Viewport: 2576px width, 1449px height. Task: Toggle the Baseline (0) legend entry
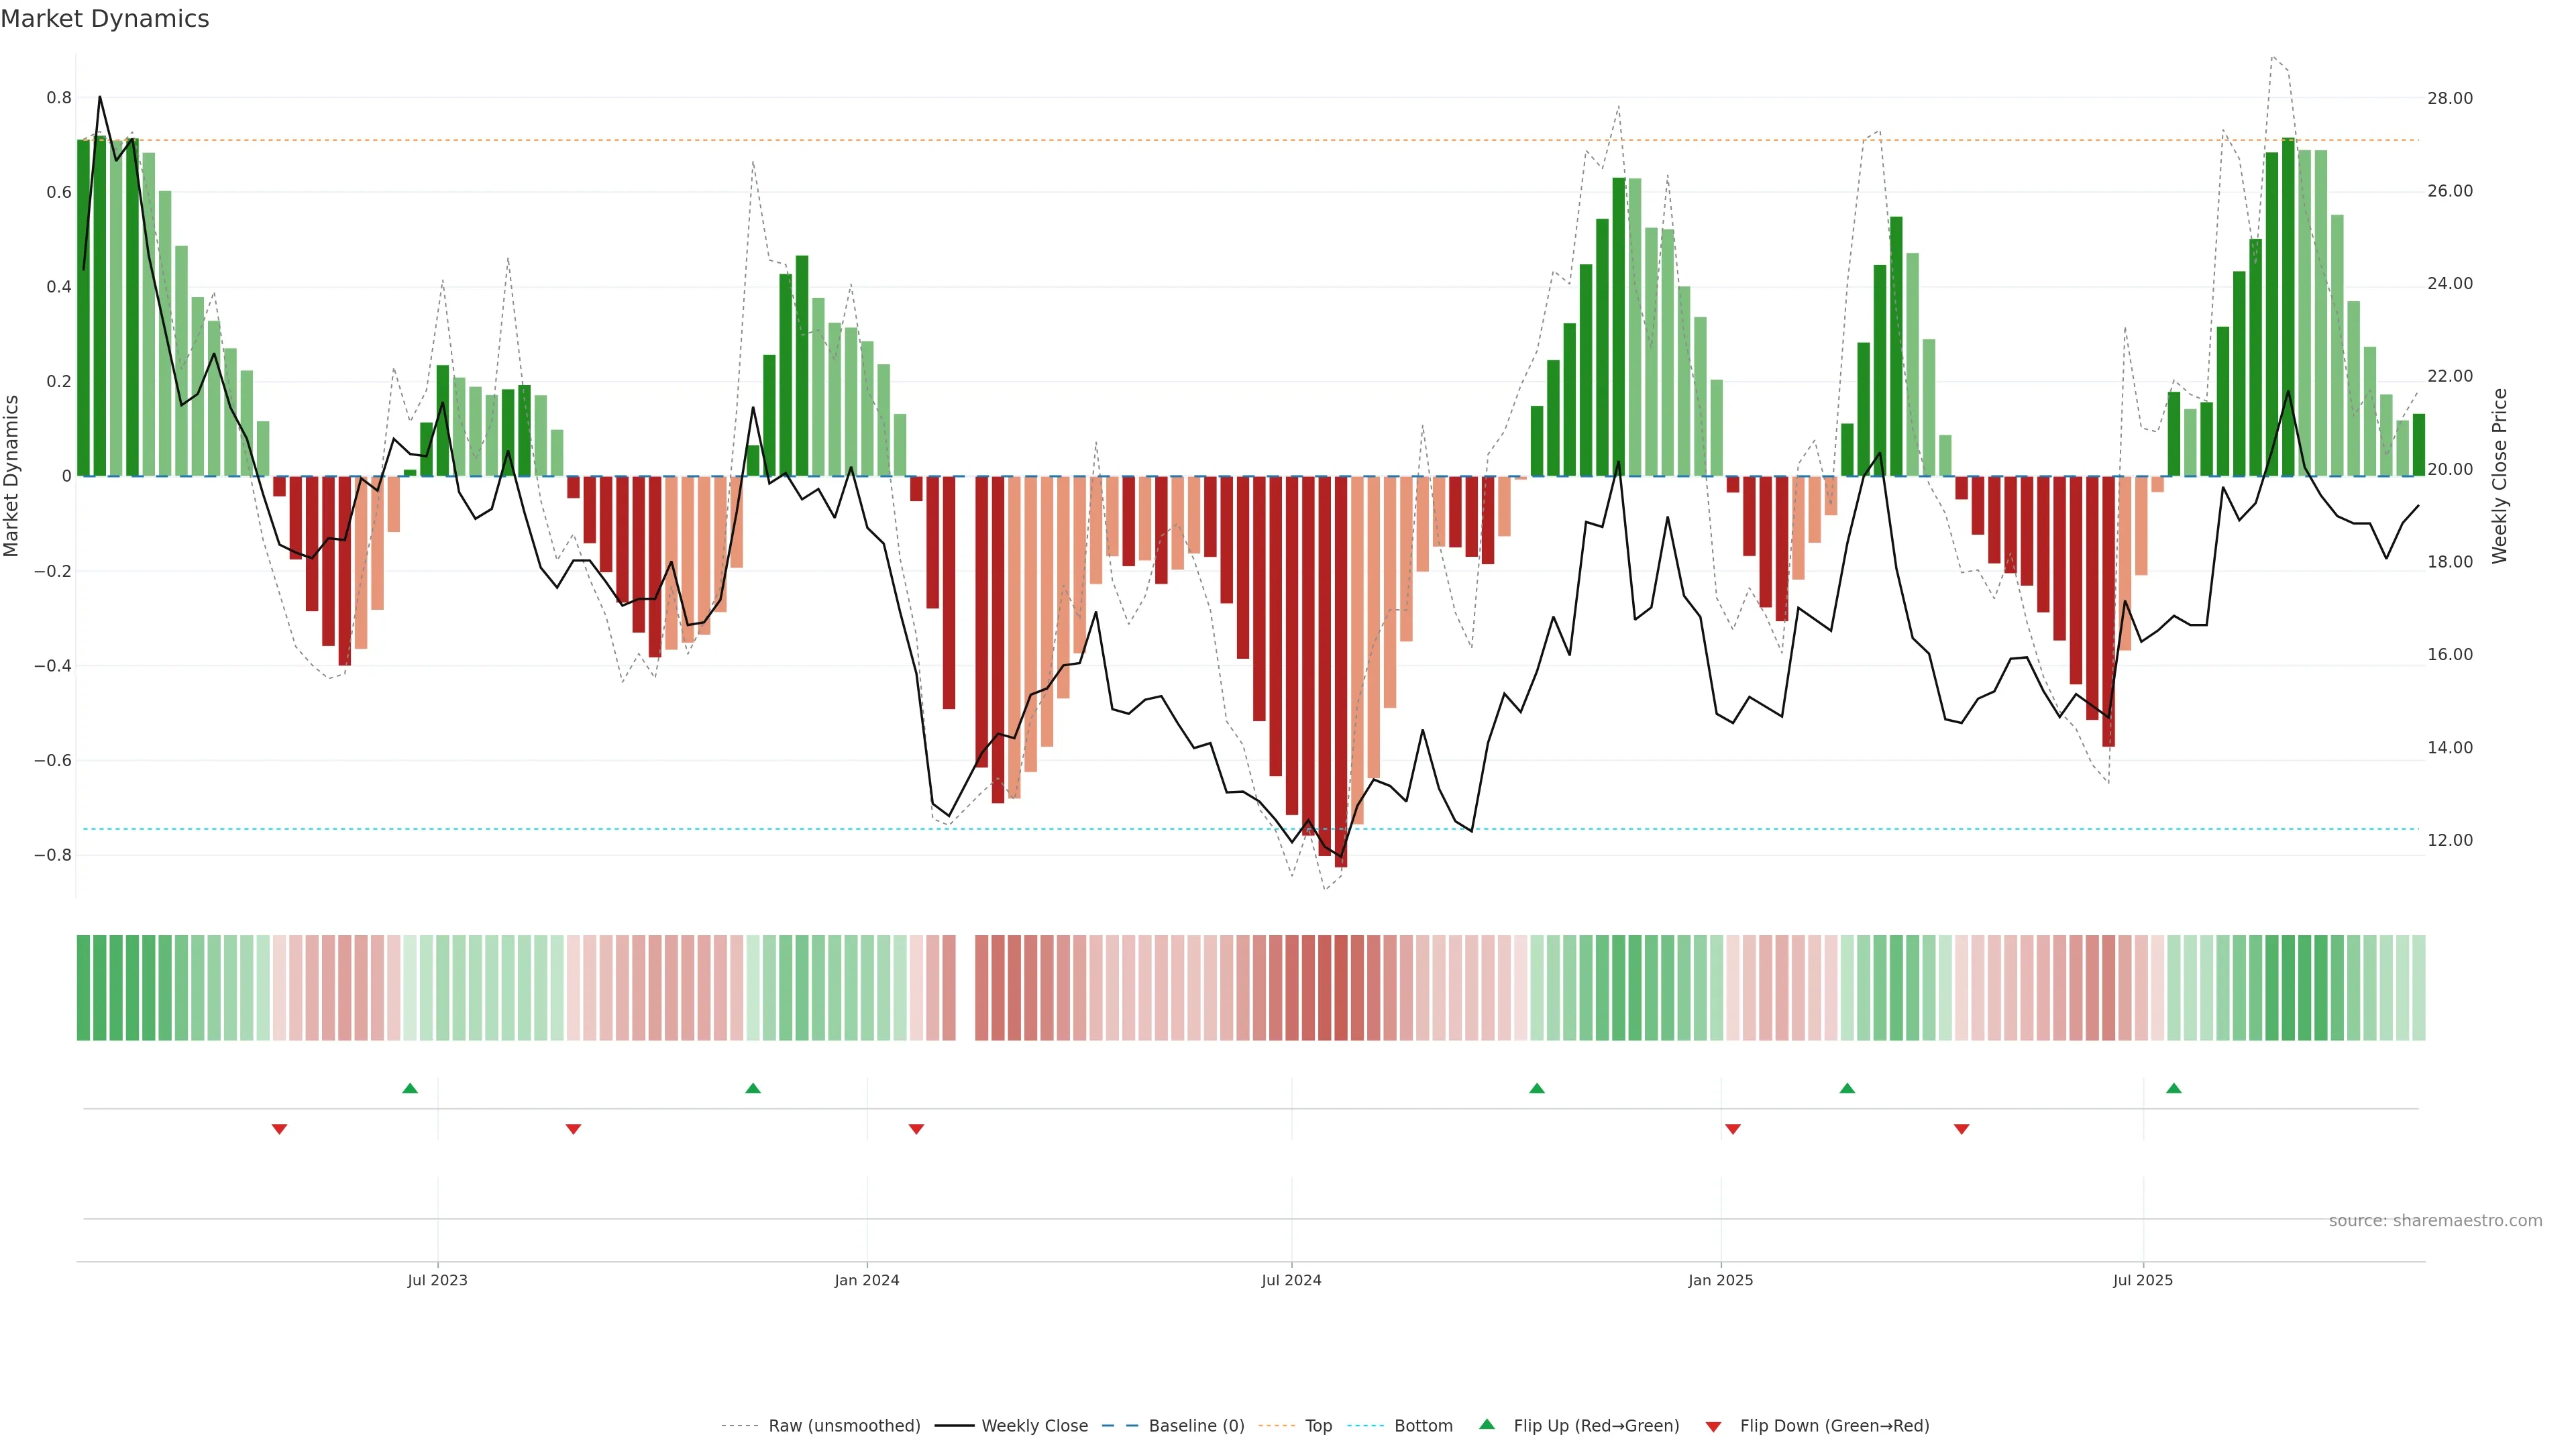tap(1196, 1425)
